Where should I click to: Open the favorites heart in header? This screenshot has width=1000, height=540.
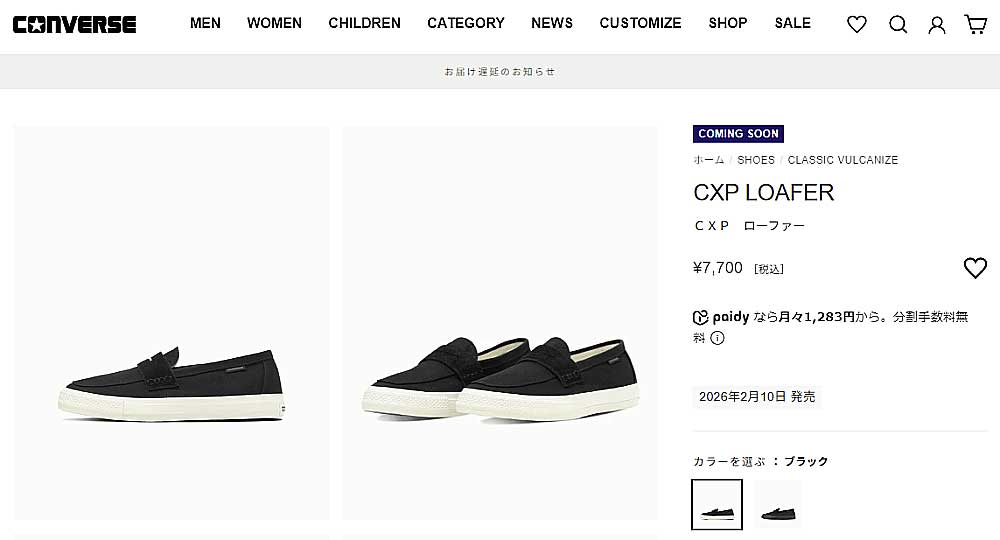coord(857,24)
